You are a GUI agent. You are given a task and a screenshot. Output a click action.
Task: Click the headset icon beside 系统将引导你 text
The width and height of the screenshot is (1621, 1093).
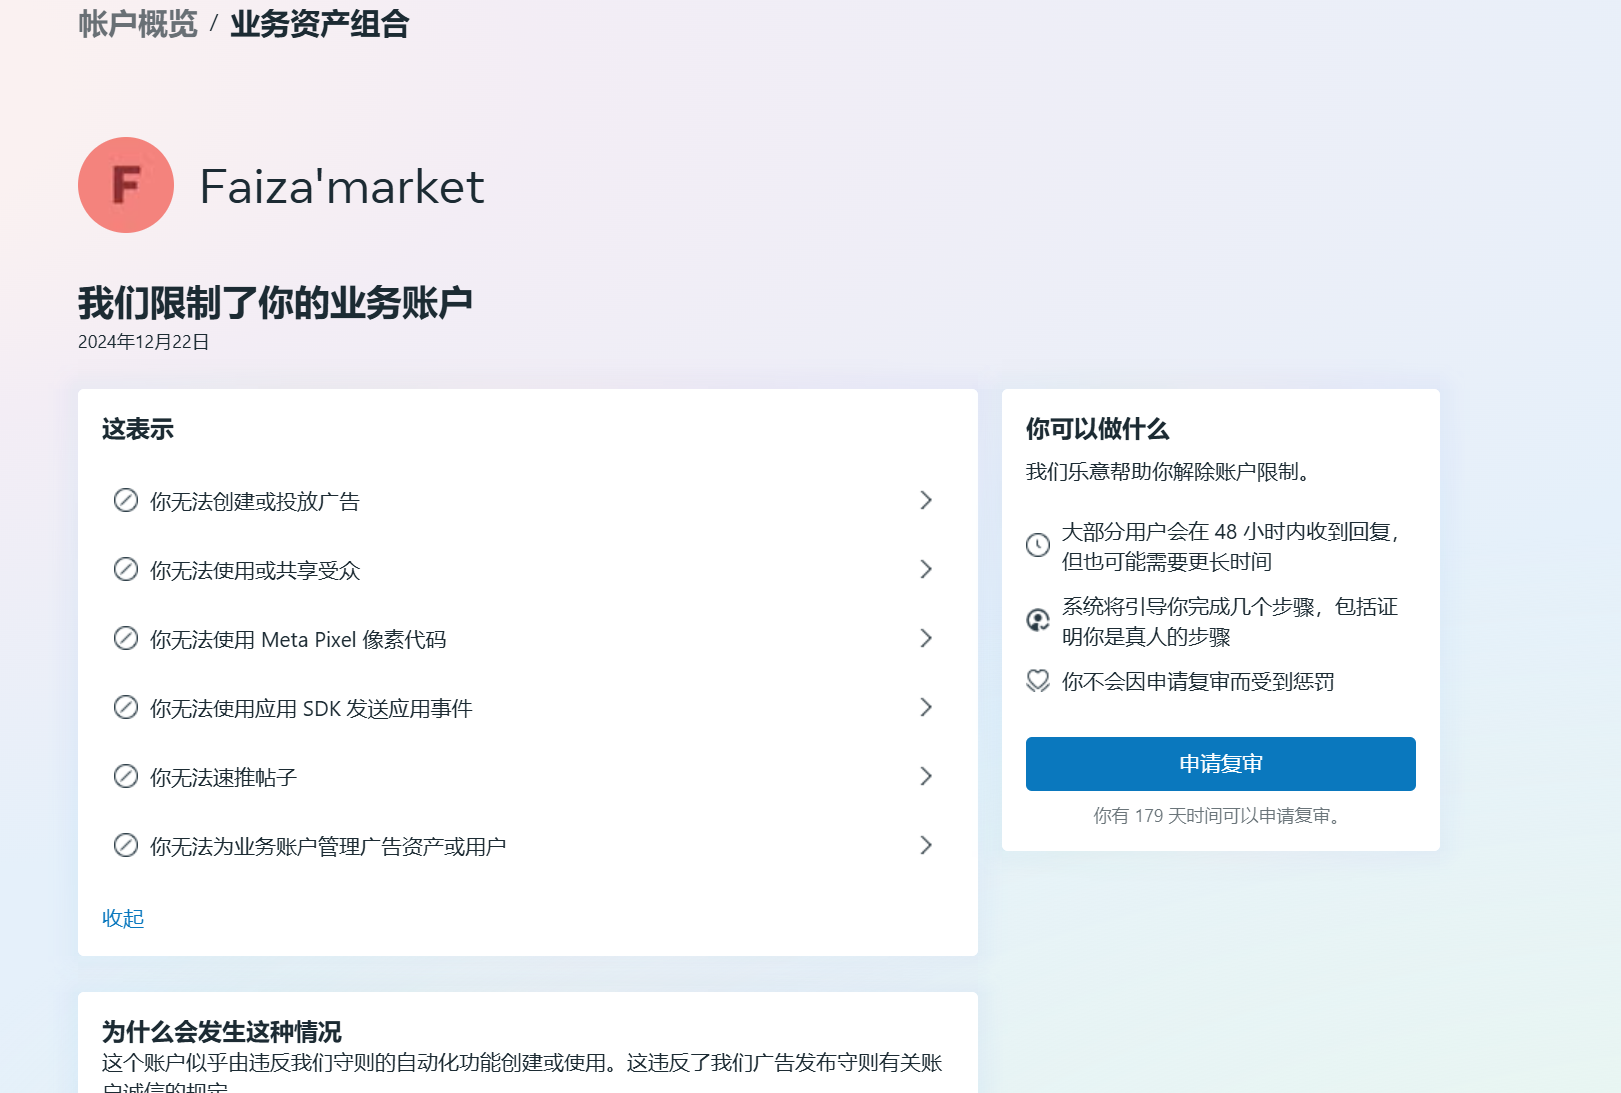1038,620
